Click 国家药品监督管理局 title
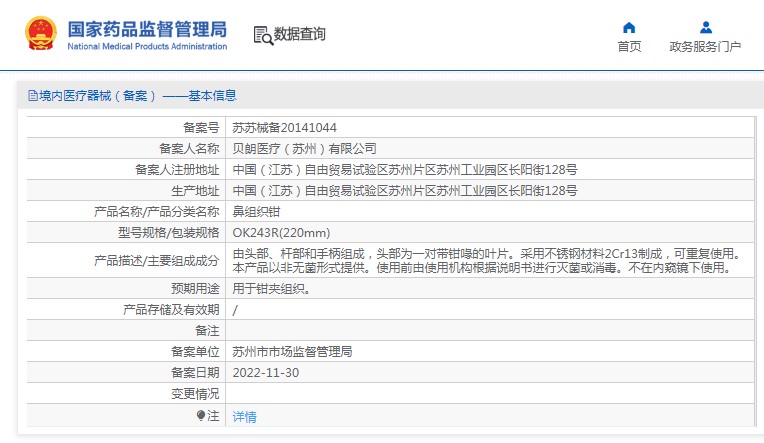The image size is (764, 443). click(147, 29)
